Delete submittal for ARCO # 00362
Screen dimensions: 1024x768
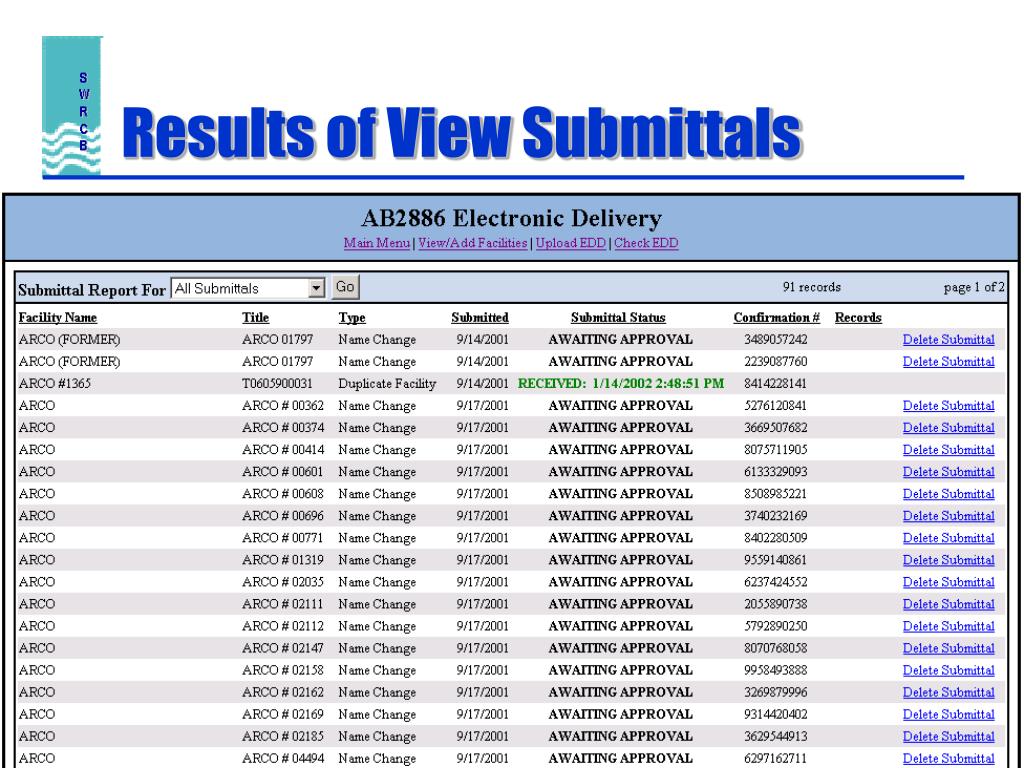(x=949, y=406)
